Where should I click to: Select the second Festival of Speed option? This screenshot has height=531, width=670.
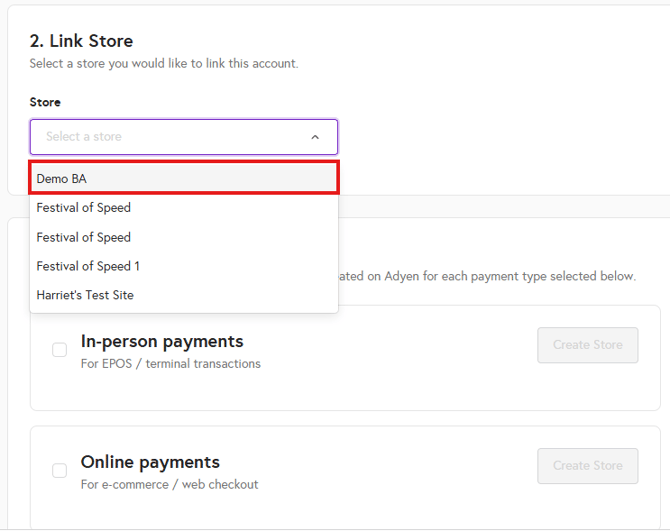[84, 237]
